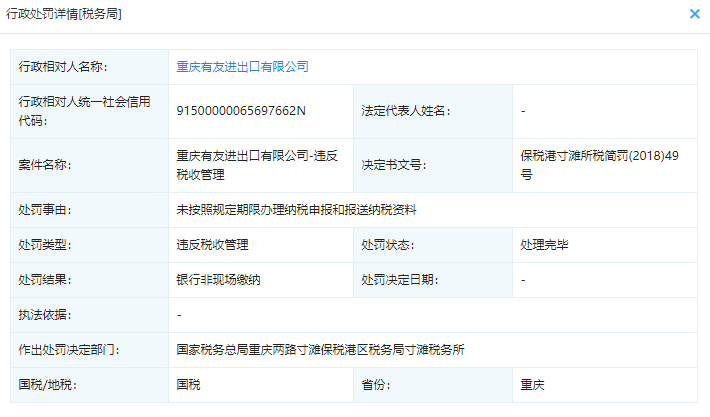The height and width of the screenshot is (417, 710).
Task: Click the label 执法依据
Action: (45, 315)
